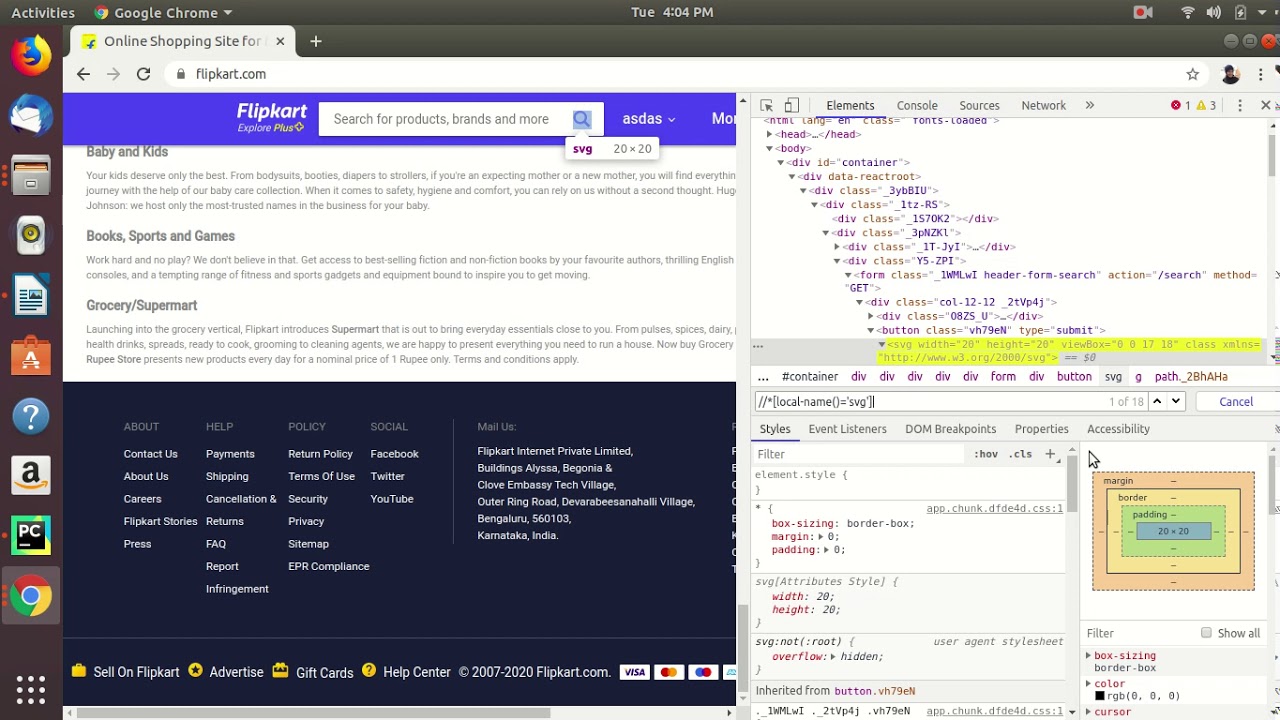Go to previous search match arrow
The image size is (1280, 720).
(1157, 401)
